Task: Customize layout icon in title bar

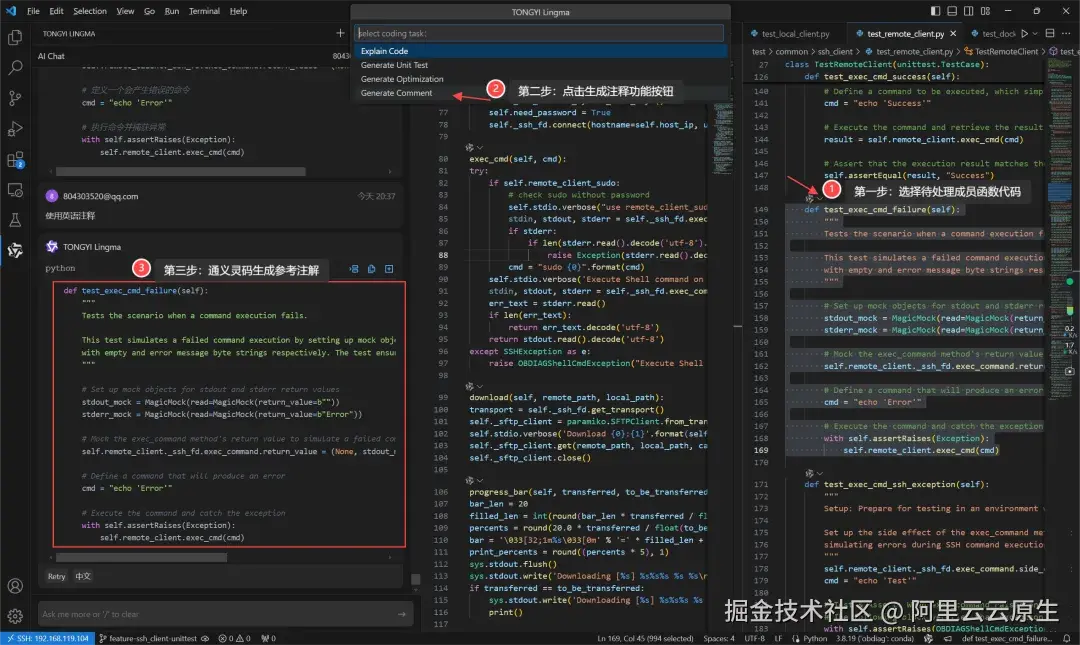Action: 986,11
